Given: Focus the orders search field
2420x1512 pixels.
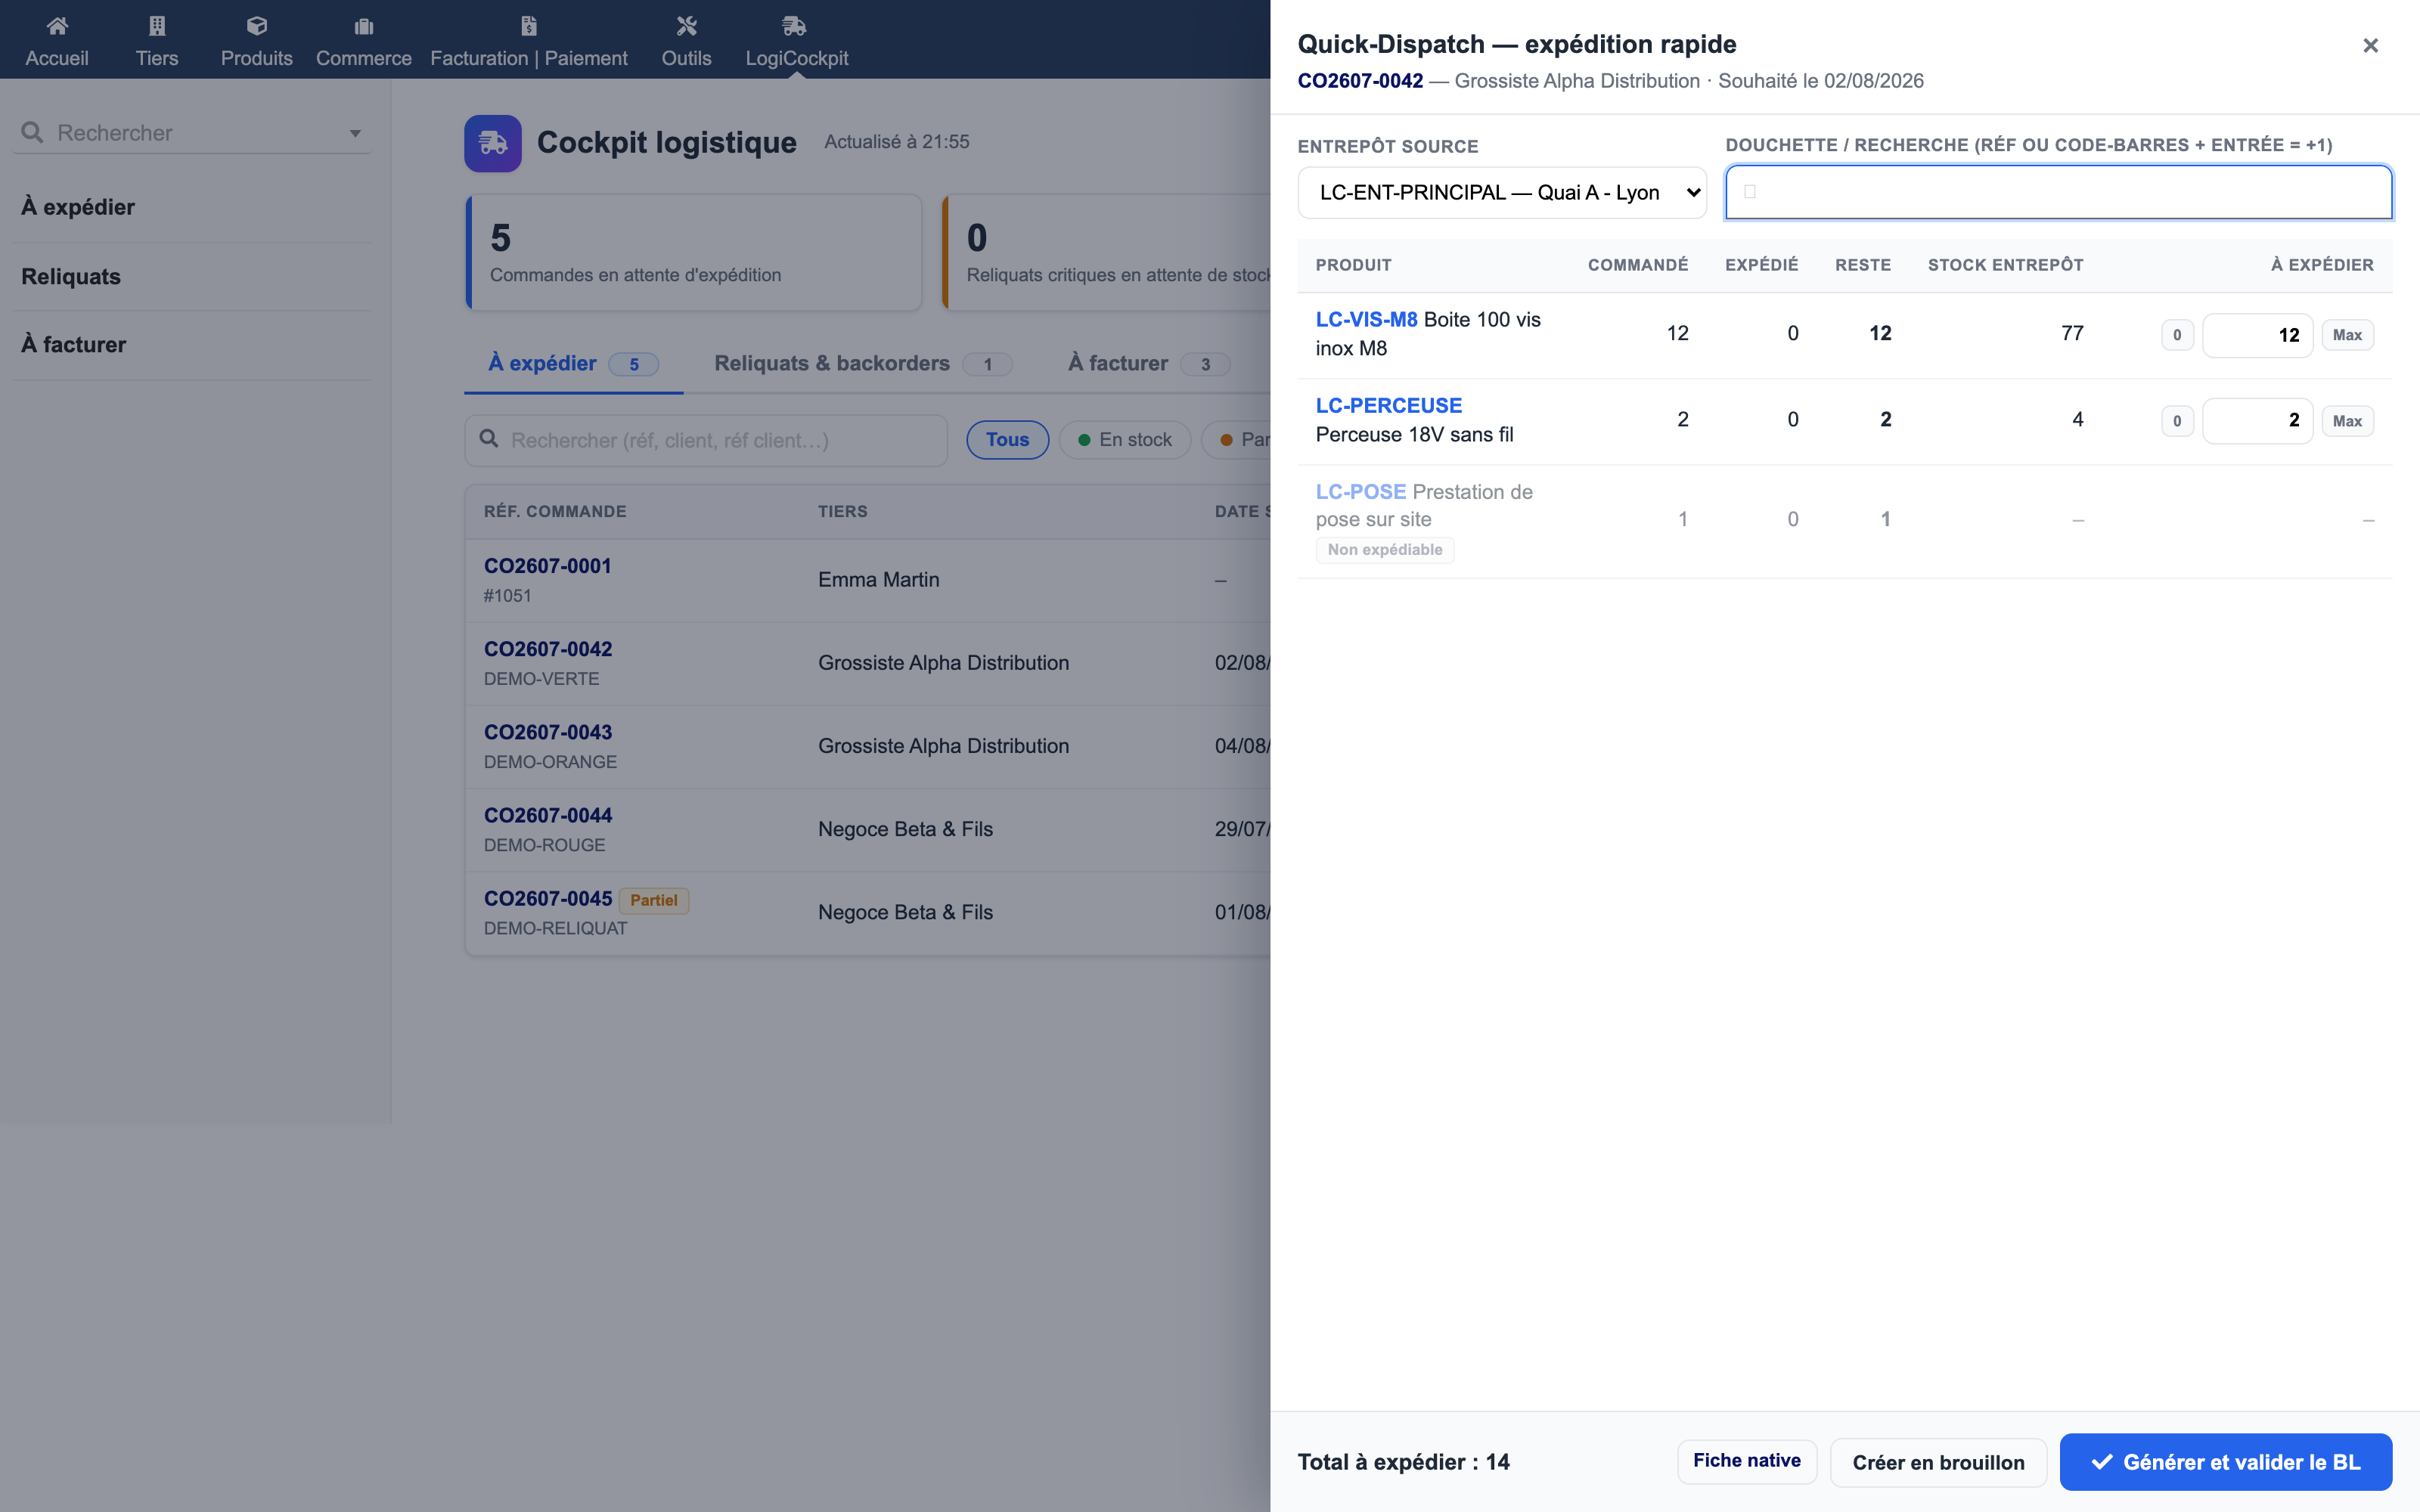Looking at the screenshot, I should [x=706, y=440].
